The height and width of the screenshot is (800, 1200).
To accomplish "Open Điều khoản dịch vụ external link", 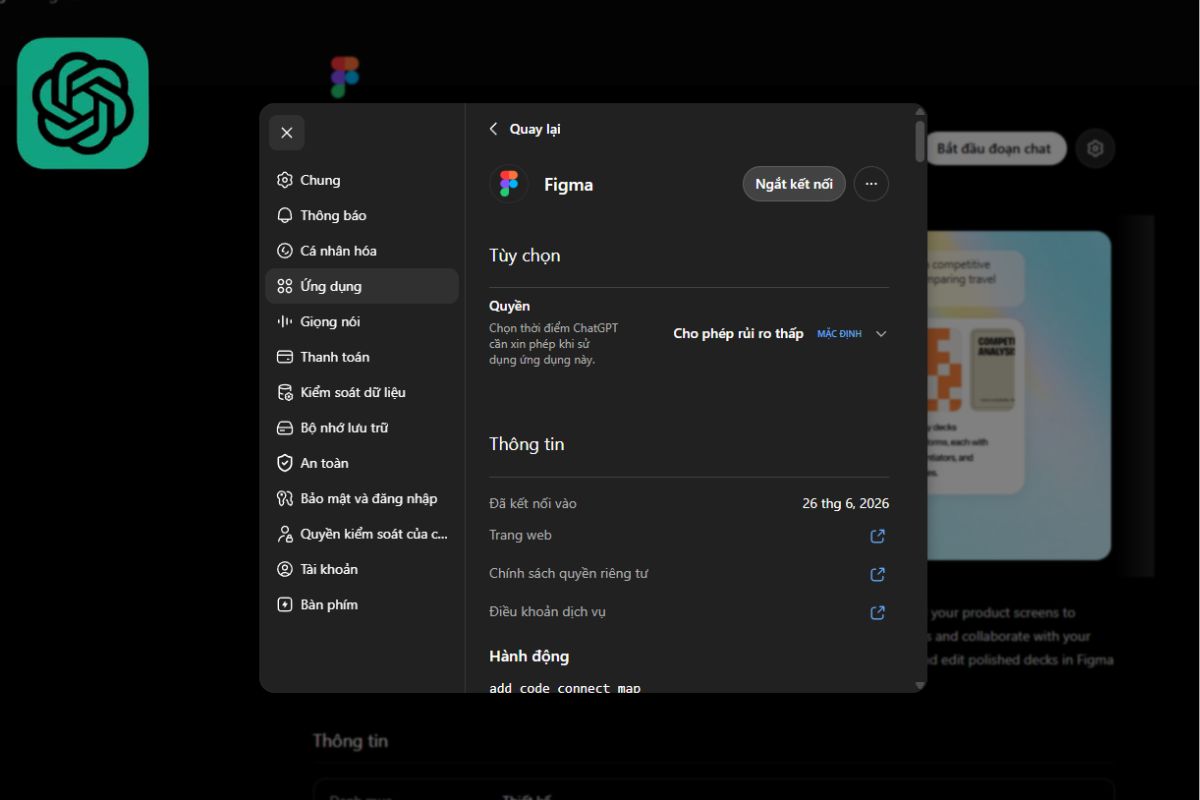I will pos(877,612).
